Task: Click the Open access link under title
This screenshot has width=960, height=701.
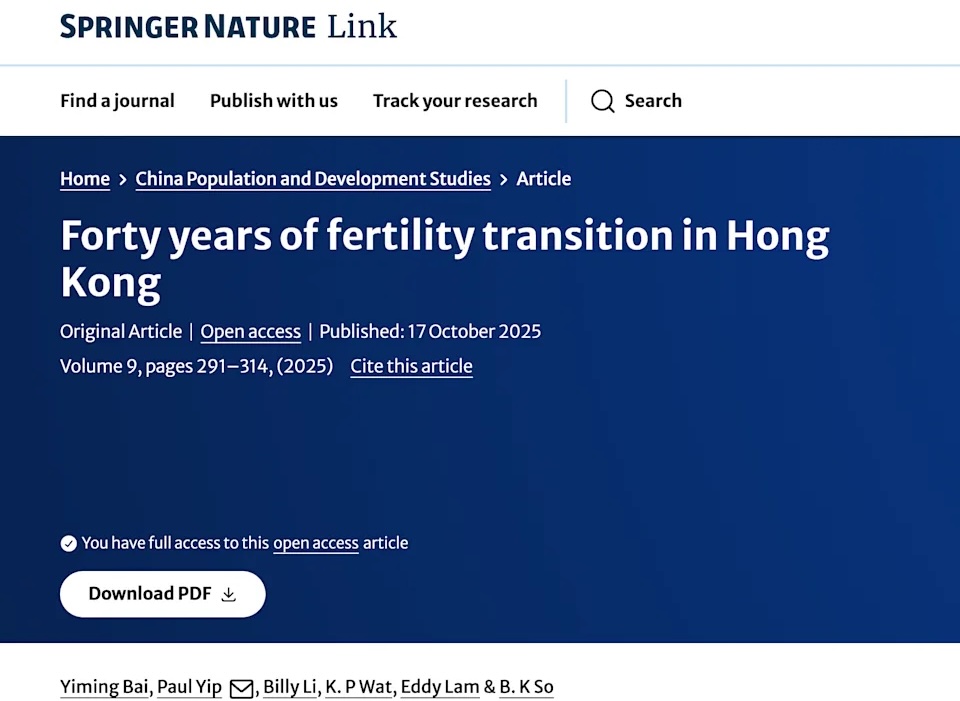Action: pyautogui.click(x=251, y=332)
